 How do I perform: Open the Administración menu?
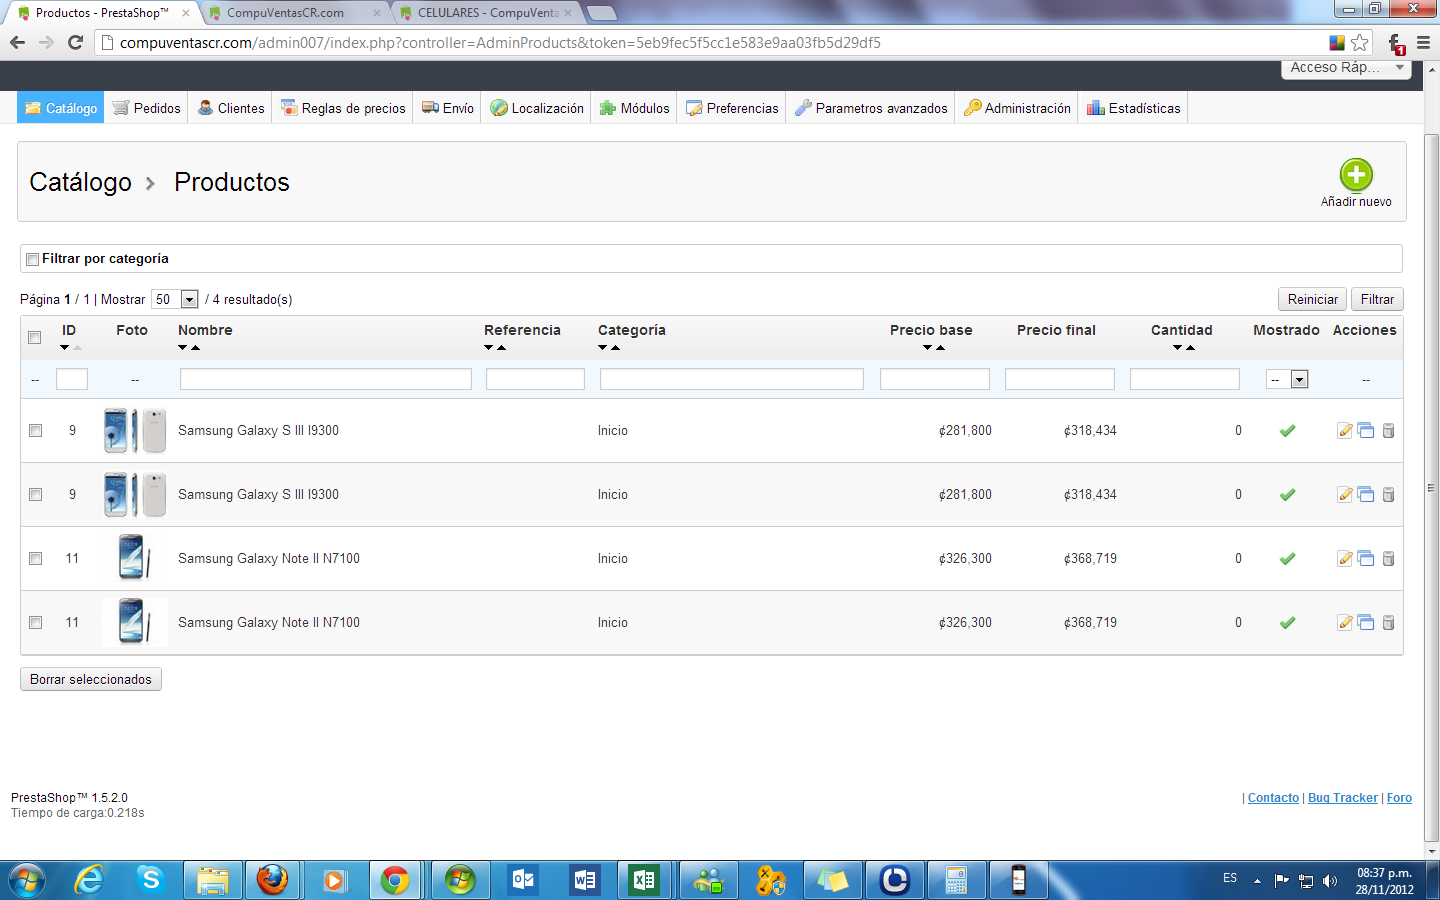(1017, 108)
